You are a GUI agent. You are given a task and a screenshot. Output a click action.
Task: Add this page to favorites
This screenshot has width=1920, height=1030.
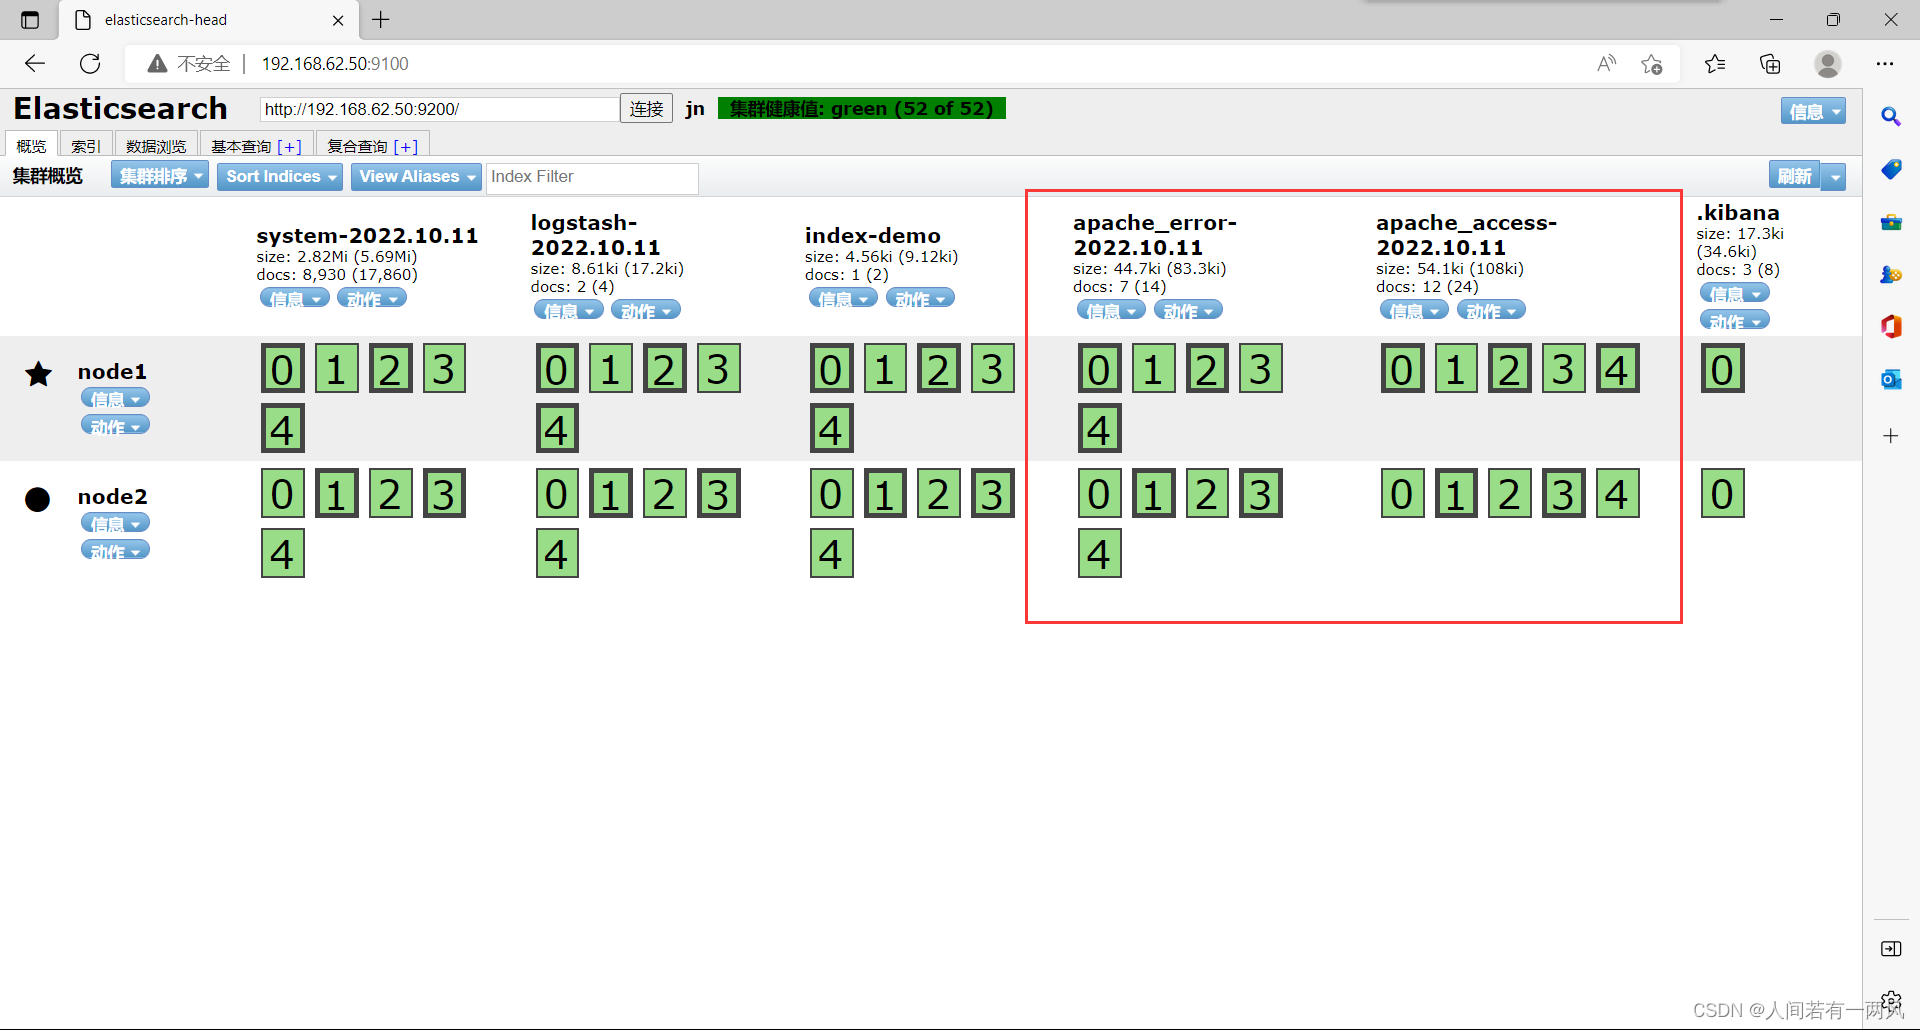click(x=1651, y=64)
